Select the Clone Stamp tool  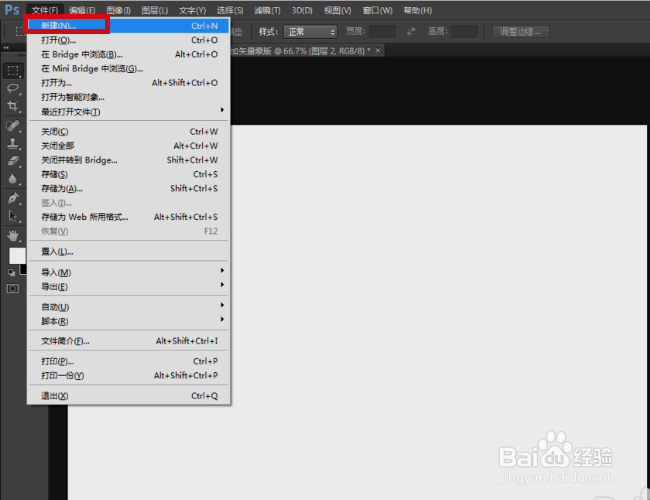point(13,143)
